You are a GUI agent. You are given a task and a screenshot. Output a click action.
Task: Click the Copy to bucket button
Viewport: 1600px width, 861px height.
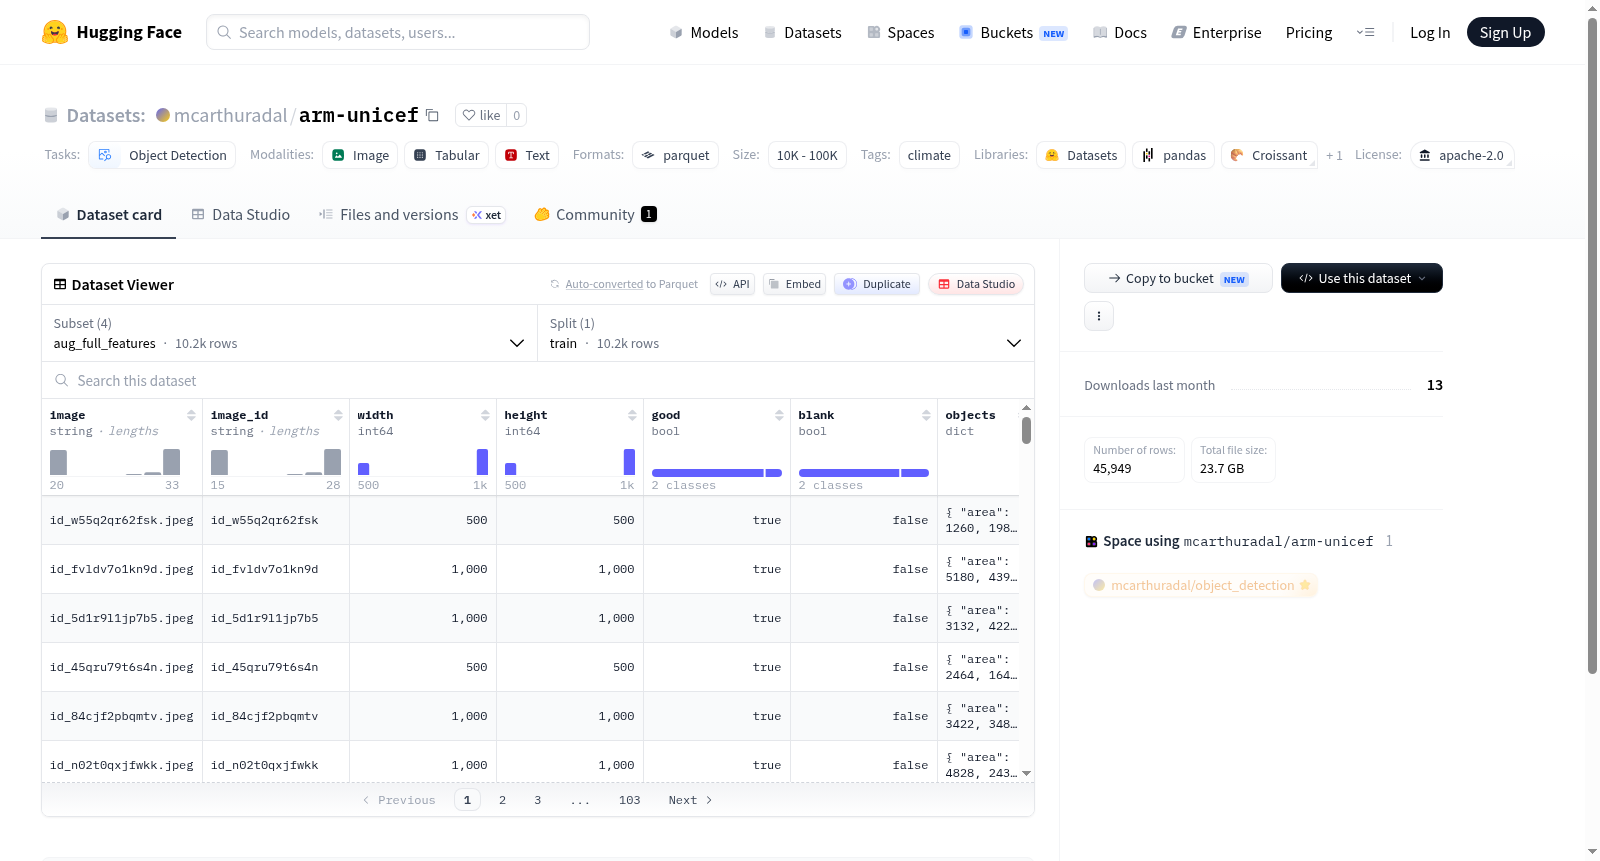pos(1178,278)
